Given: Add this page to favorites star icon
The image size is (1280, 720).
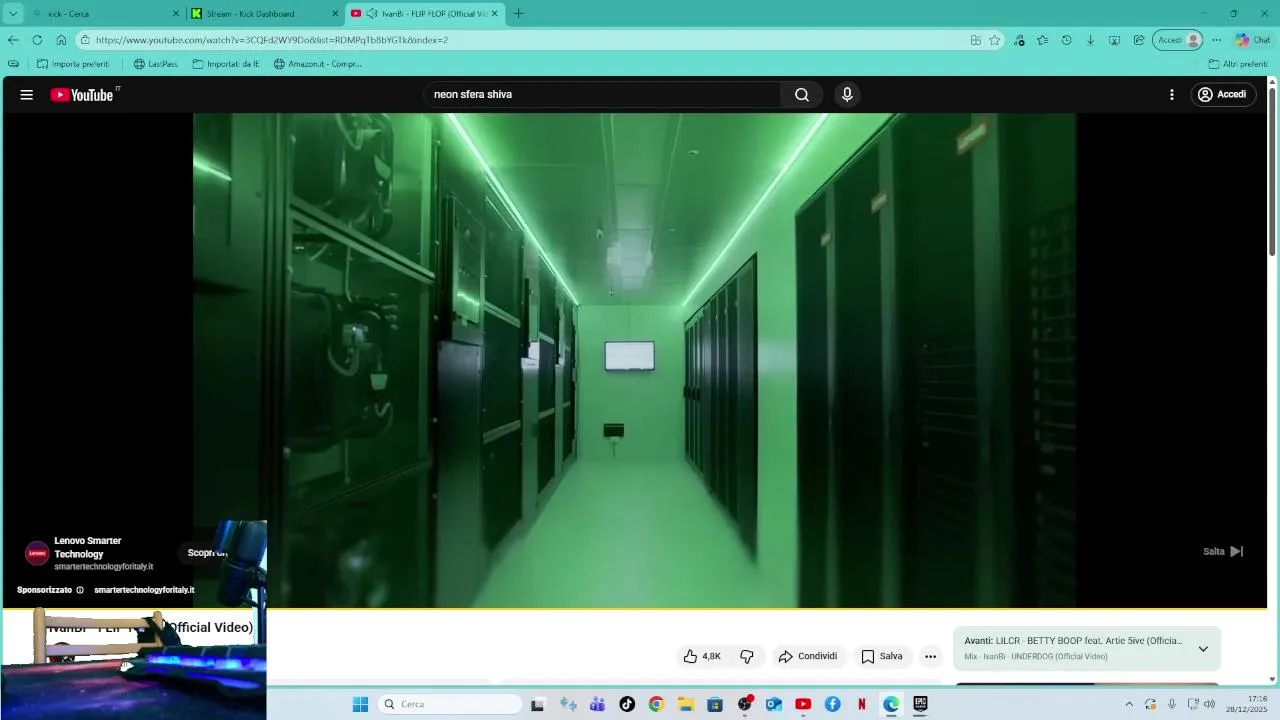Looking at the screenshot, I should click(995, 40).
